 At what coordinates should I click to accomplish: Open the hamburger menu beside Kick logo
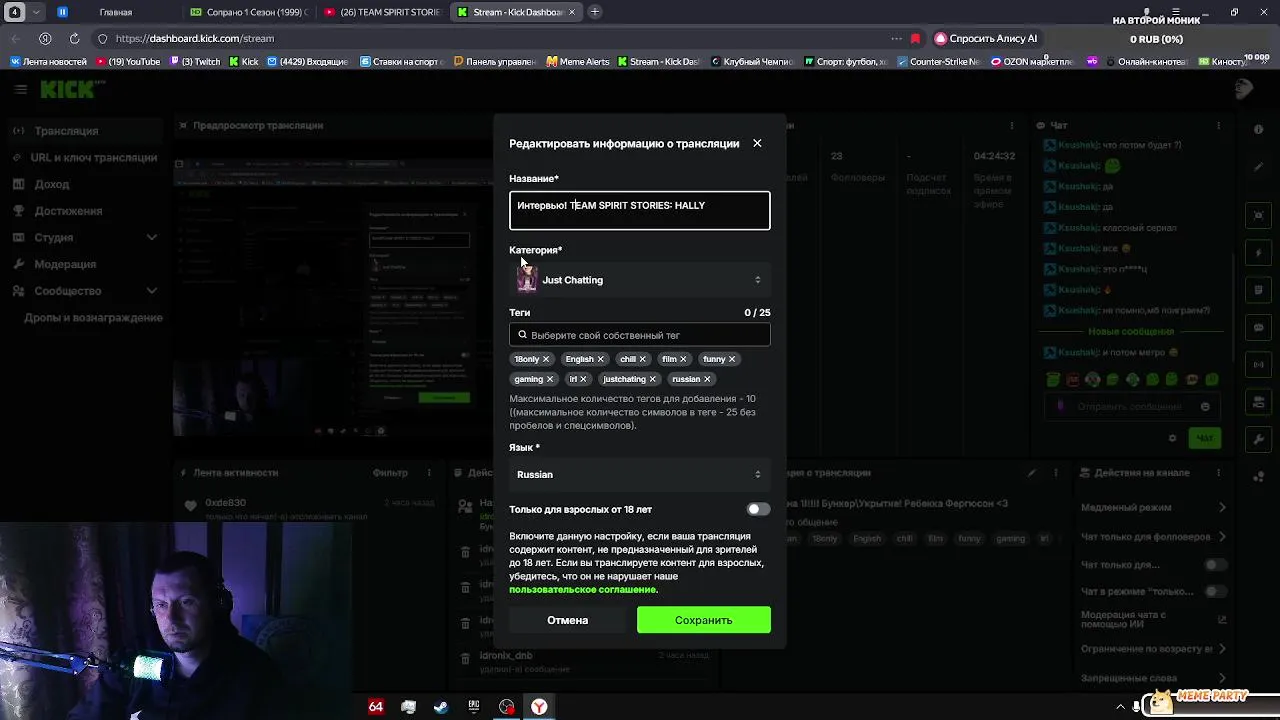point(20,89)
